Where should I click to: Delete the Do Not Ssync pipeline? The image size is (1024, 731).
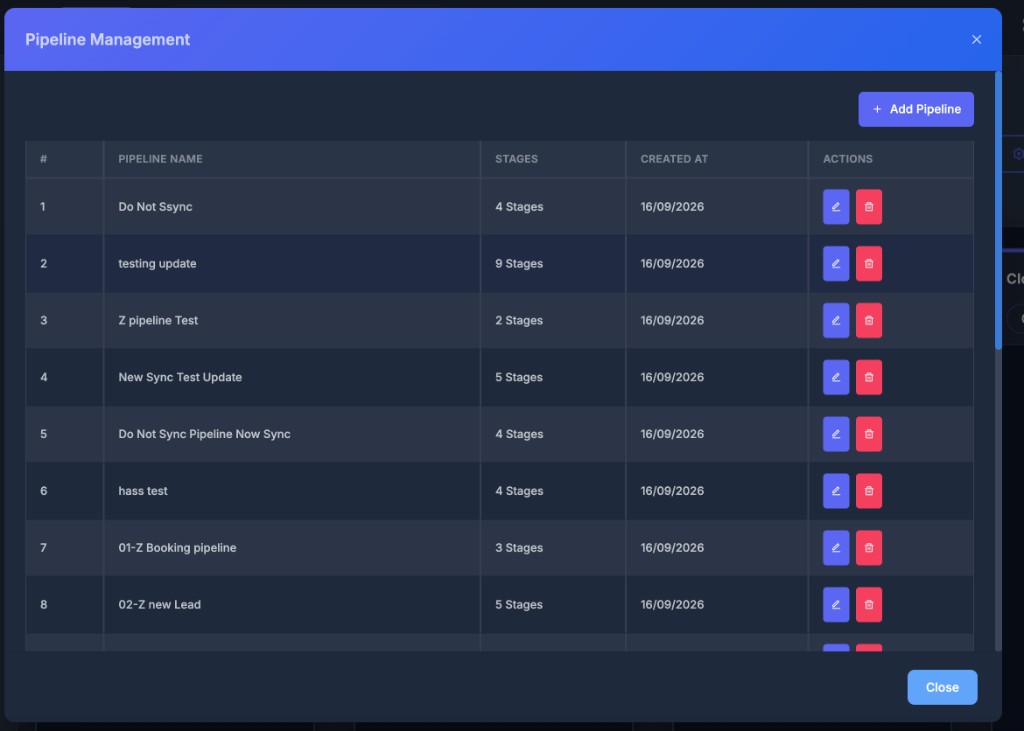[x=869, y=206]
